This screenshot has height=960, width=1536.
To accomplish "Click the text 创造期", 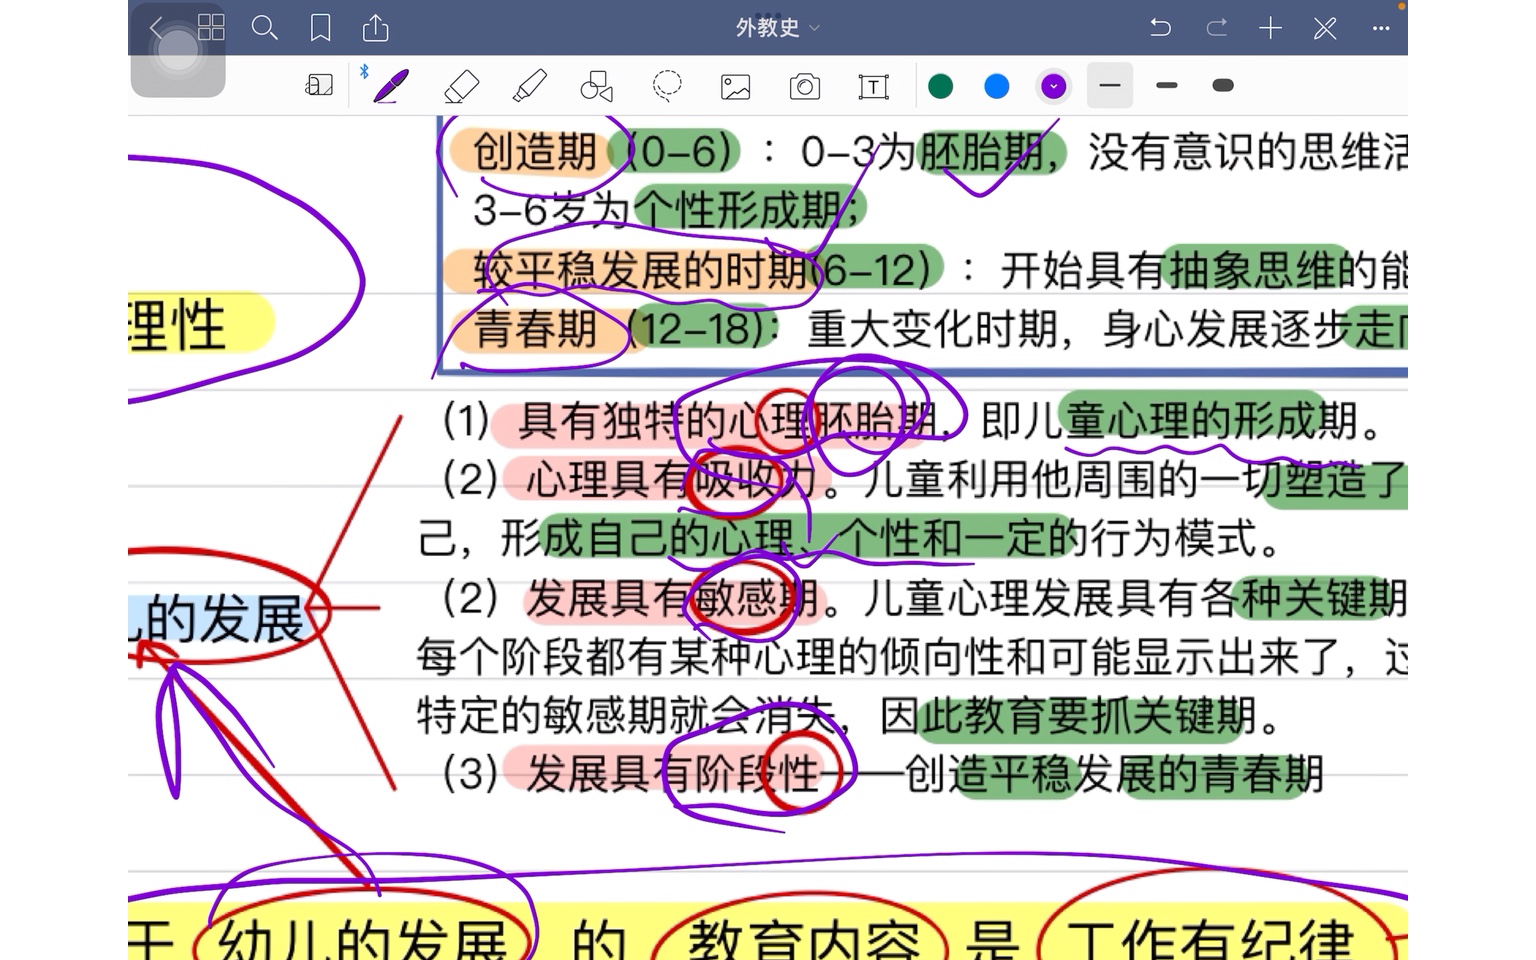I will coord(535,152).
